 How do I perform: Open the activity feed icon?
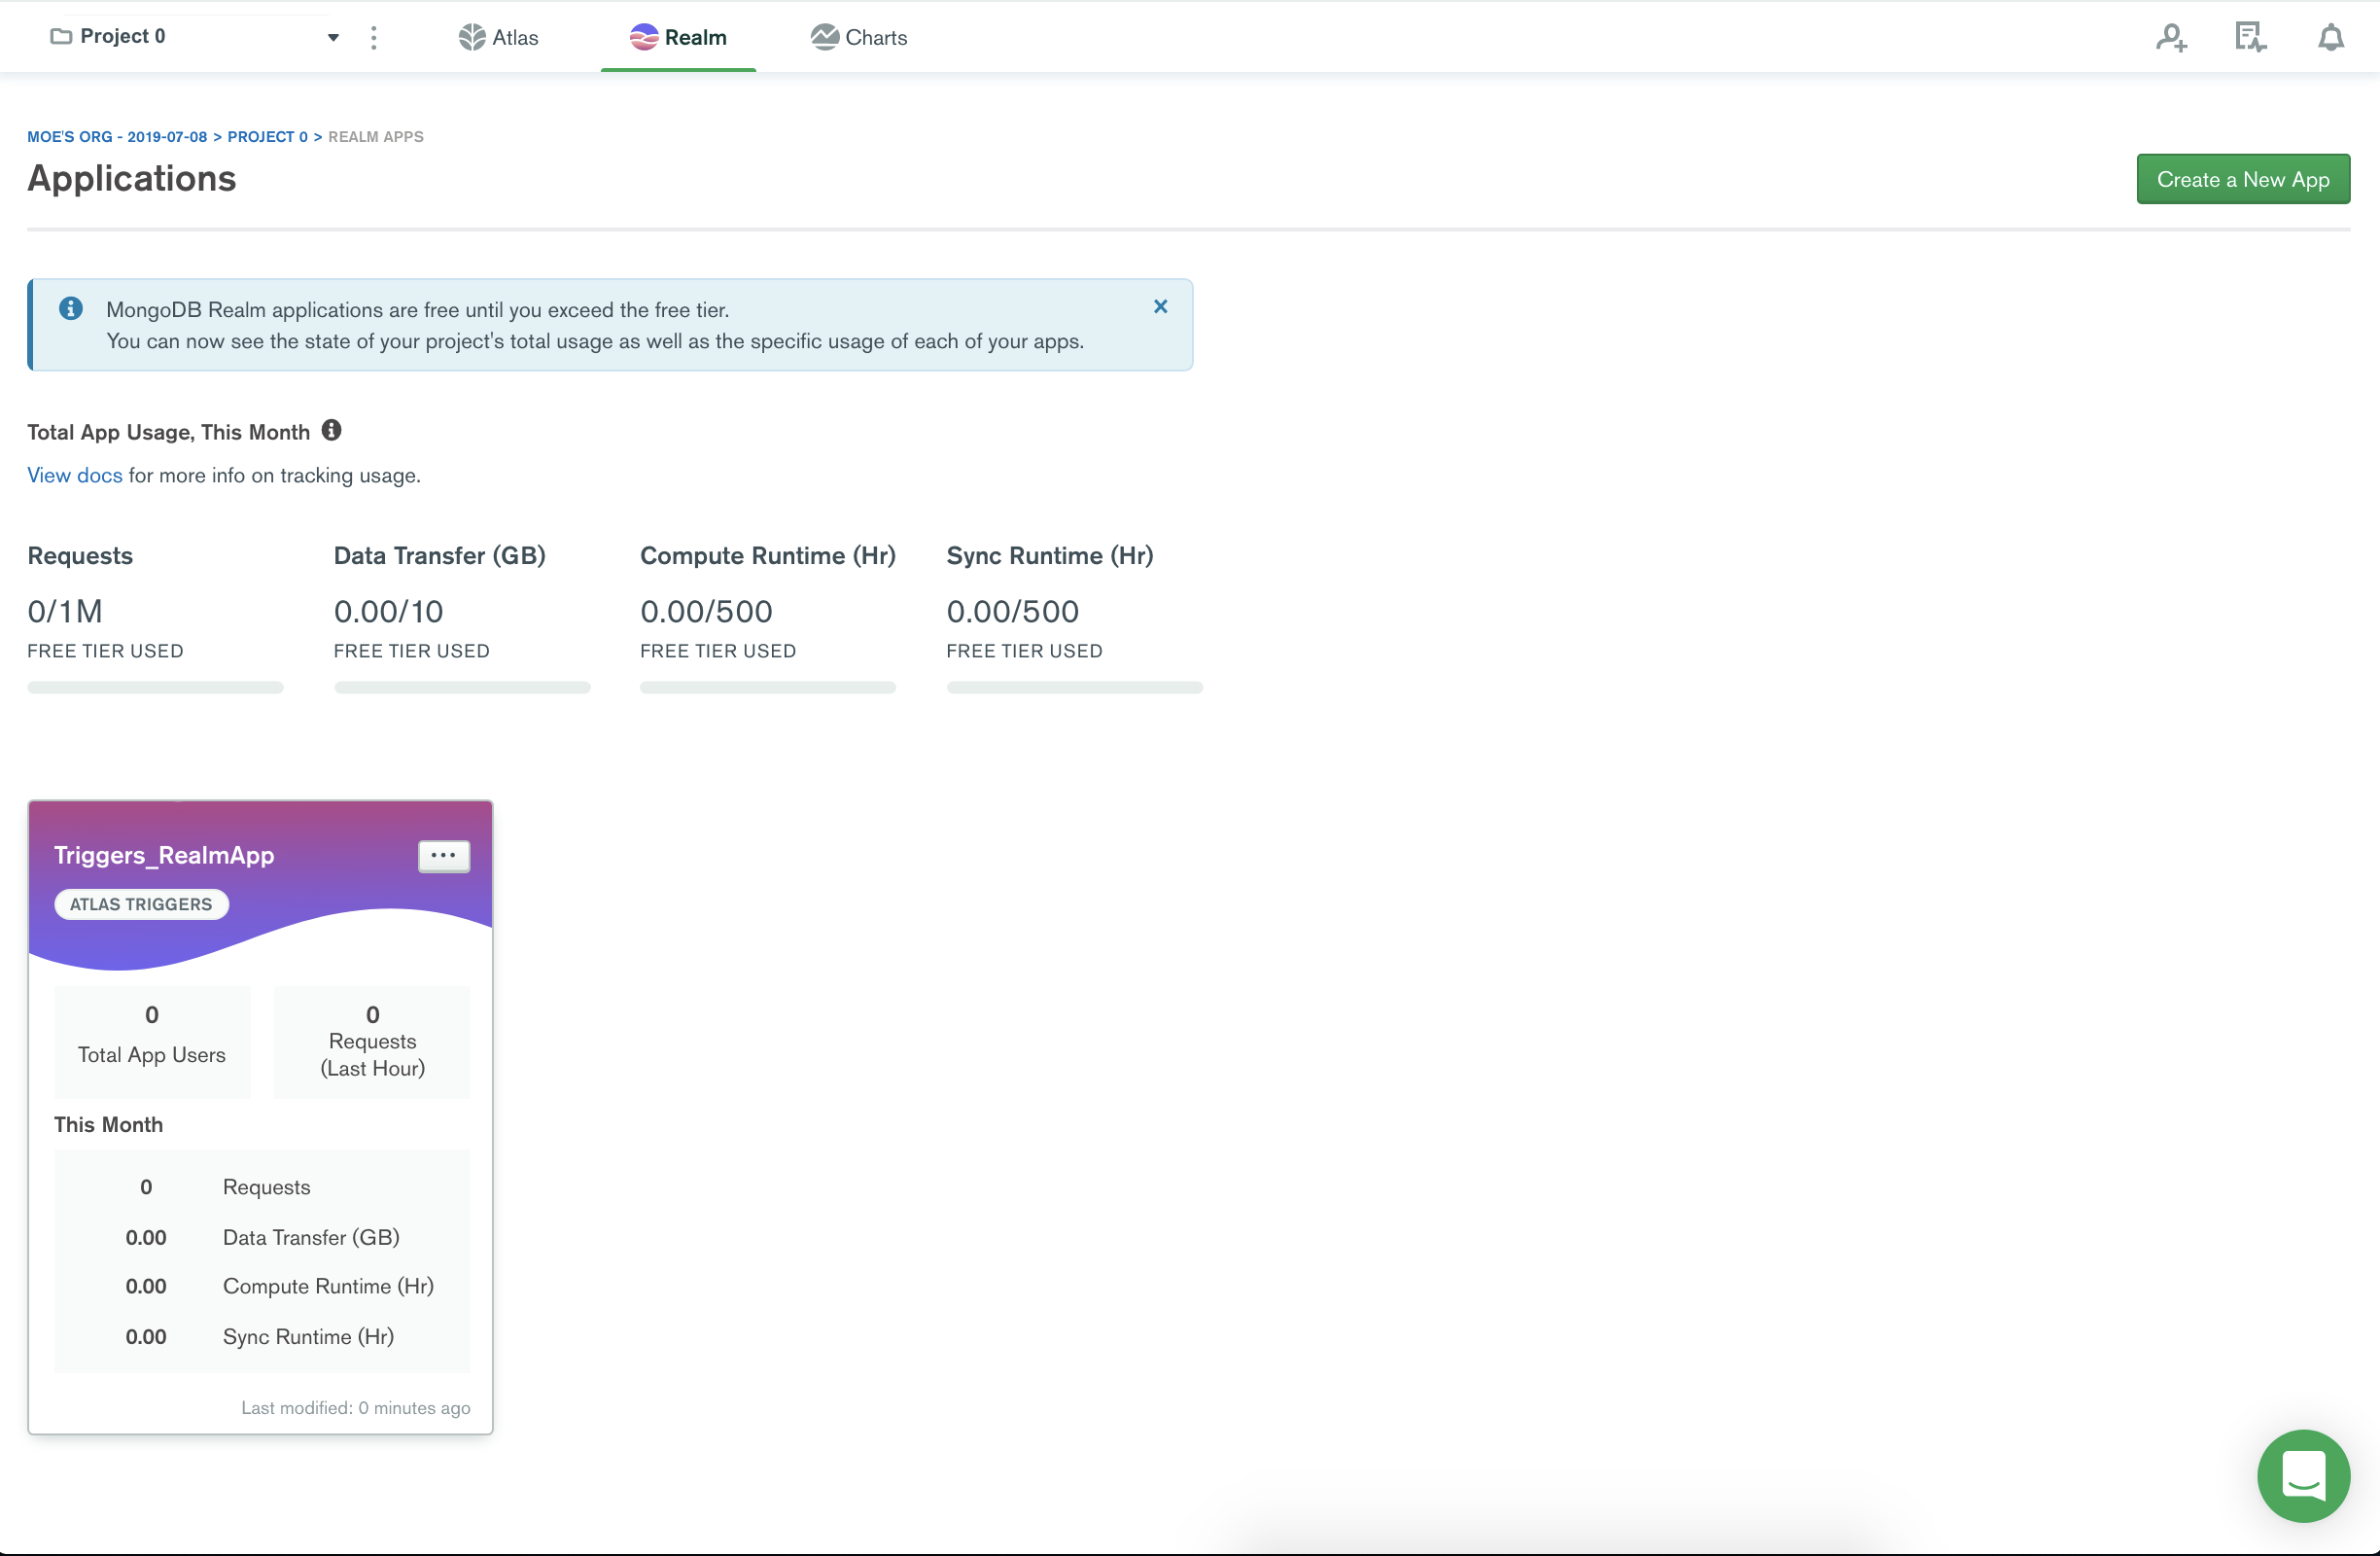2250,38
